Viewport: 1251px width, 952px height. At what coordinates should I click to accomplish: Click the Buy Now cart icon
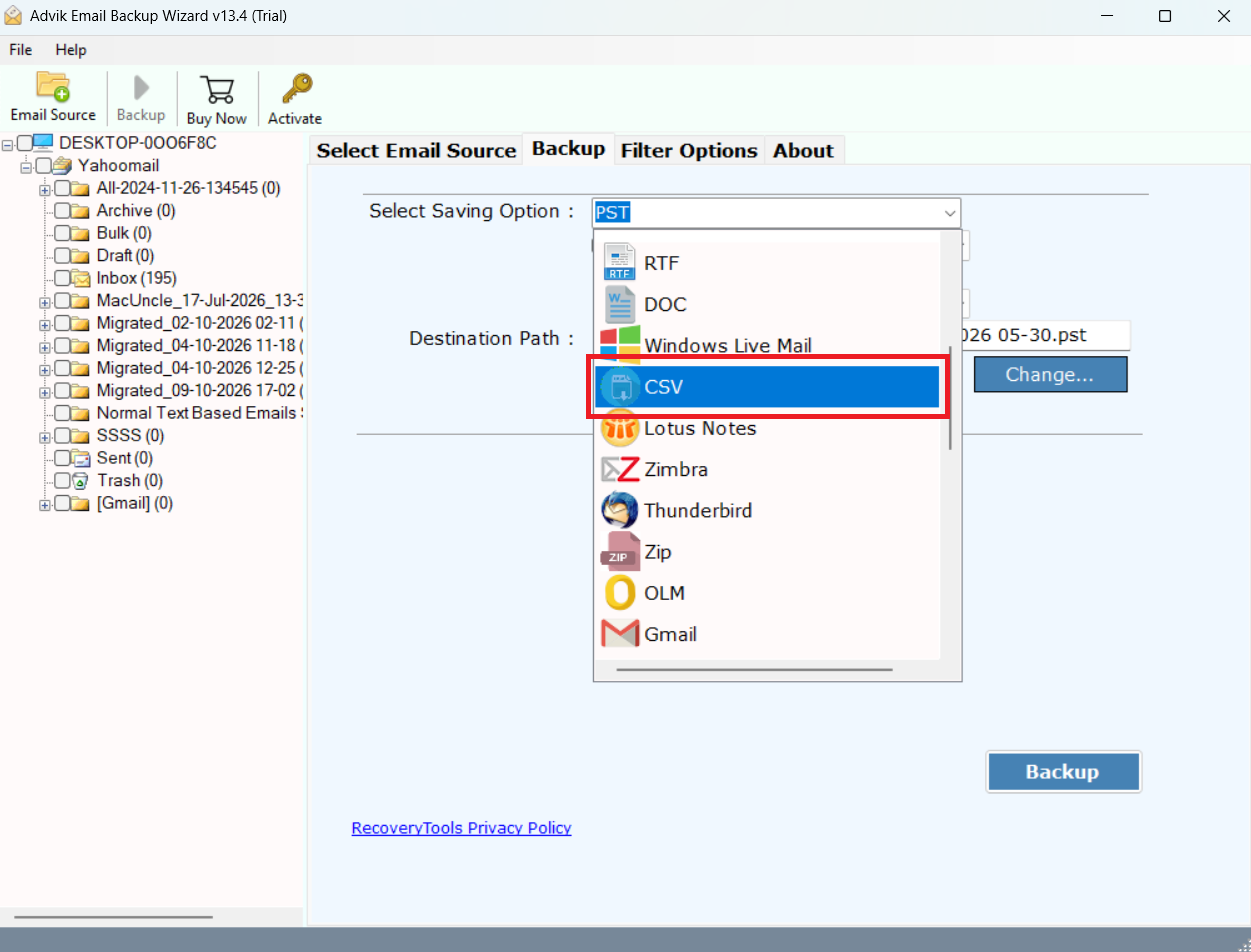(216, 89)
